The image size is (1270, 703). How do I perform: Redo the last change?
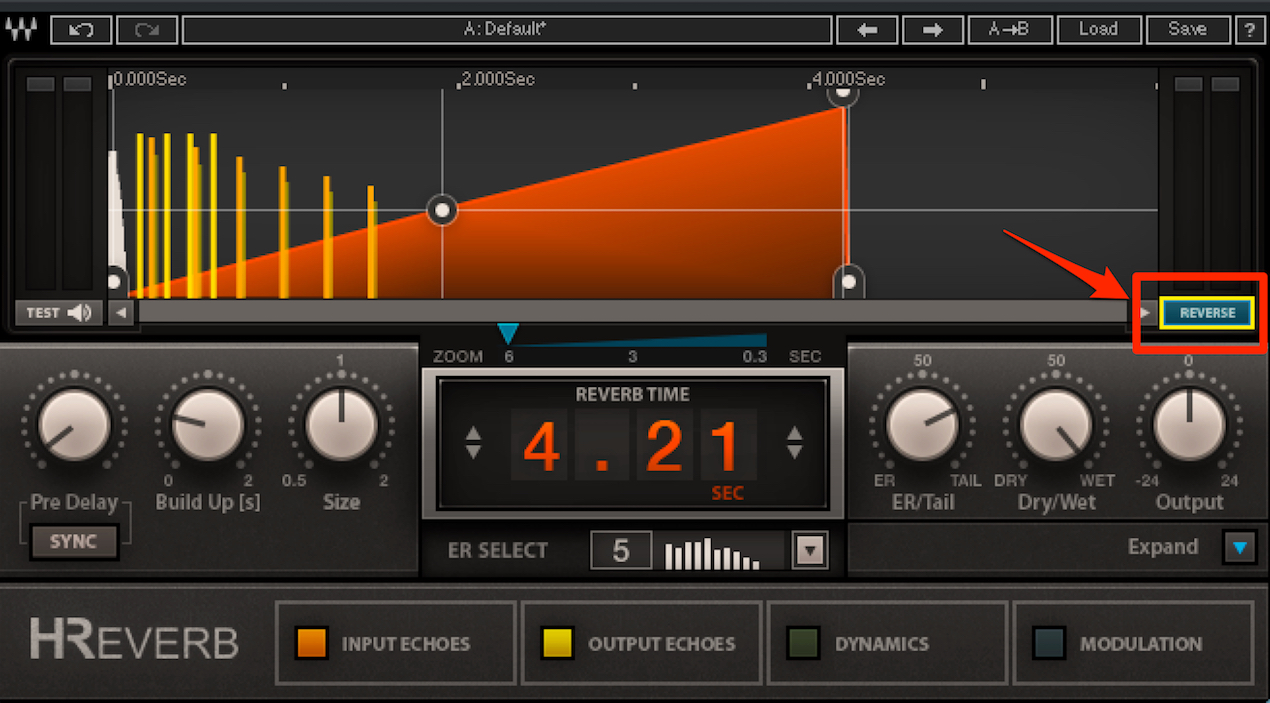tap(147, 29)
